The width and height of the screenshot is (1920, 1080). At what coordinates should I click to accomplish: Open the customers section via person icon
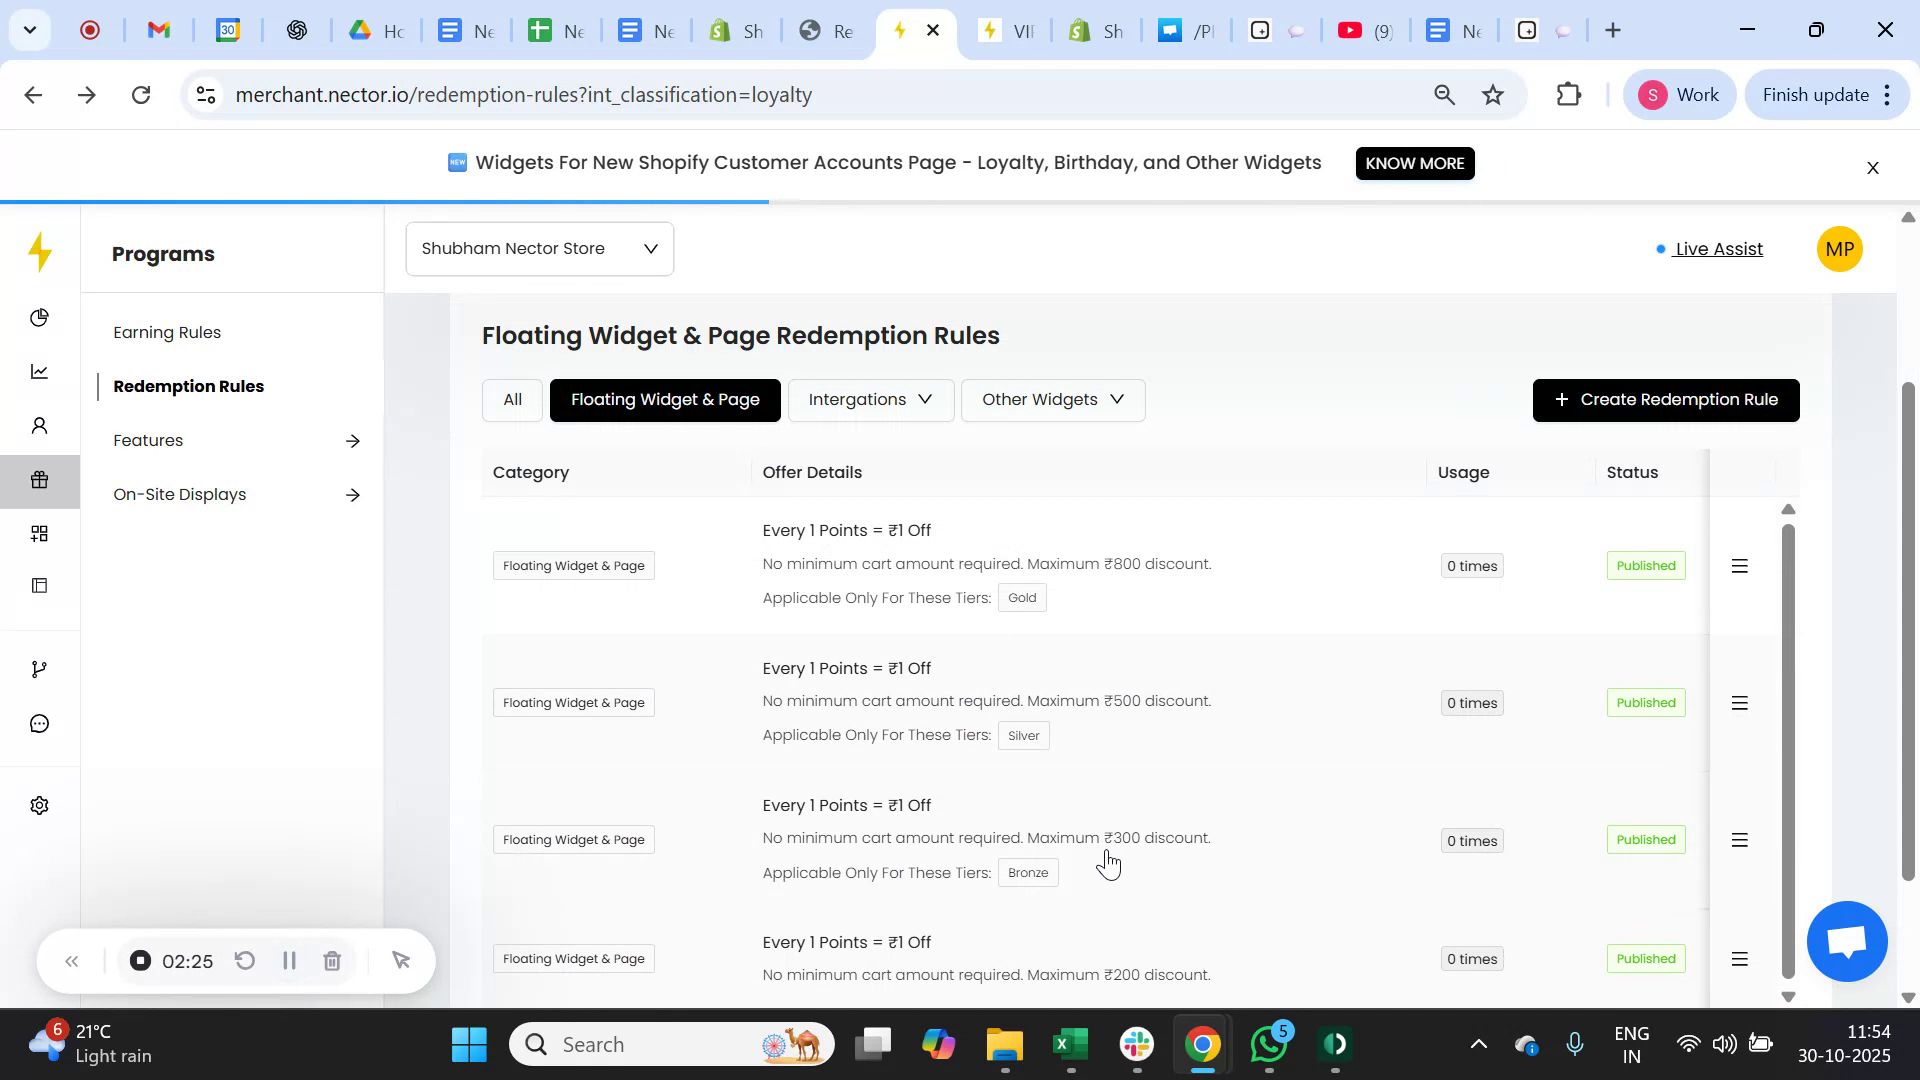39,425
